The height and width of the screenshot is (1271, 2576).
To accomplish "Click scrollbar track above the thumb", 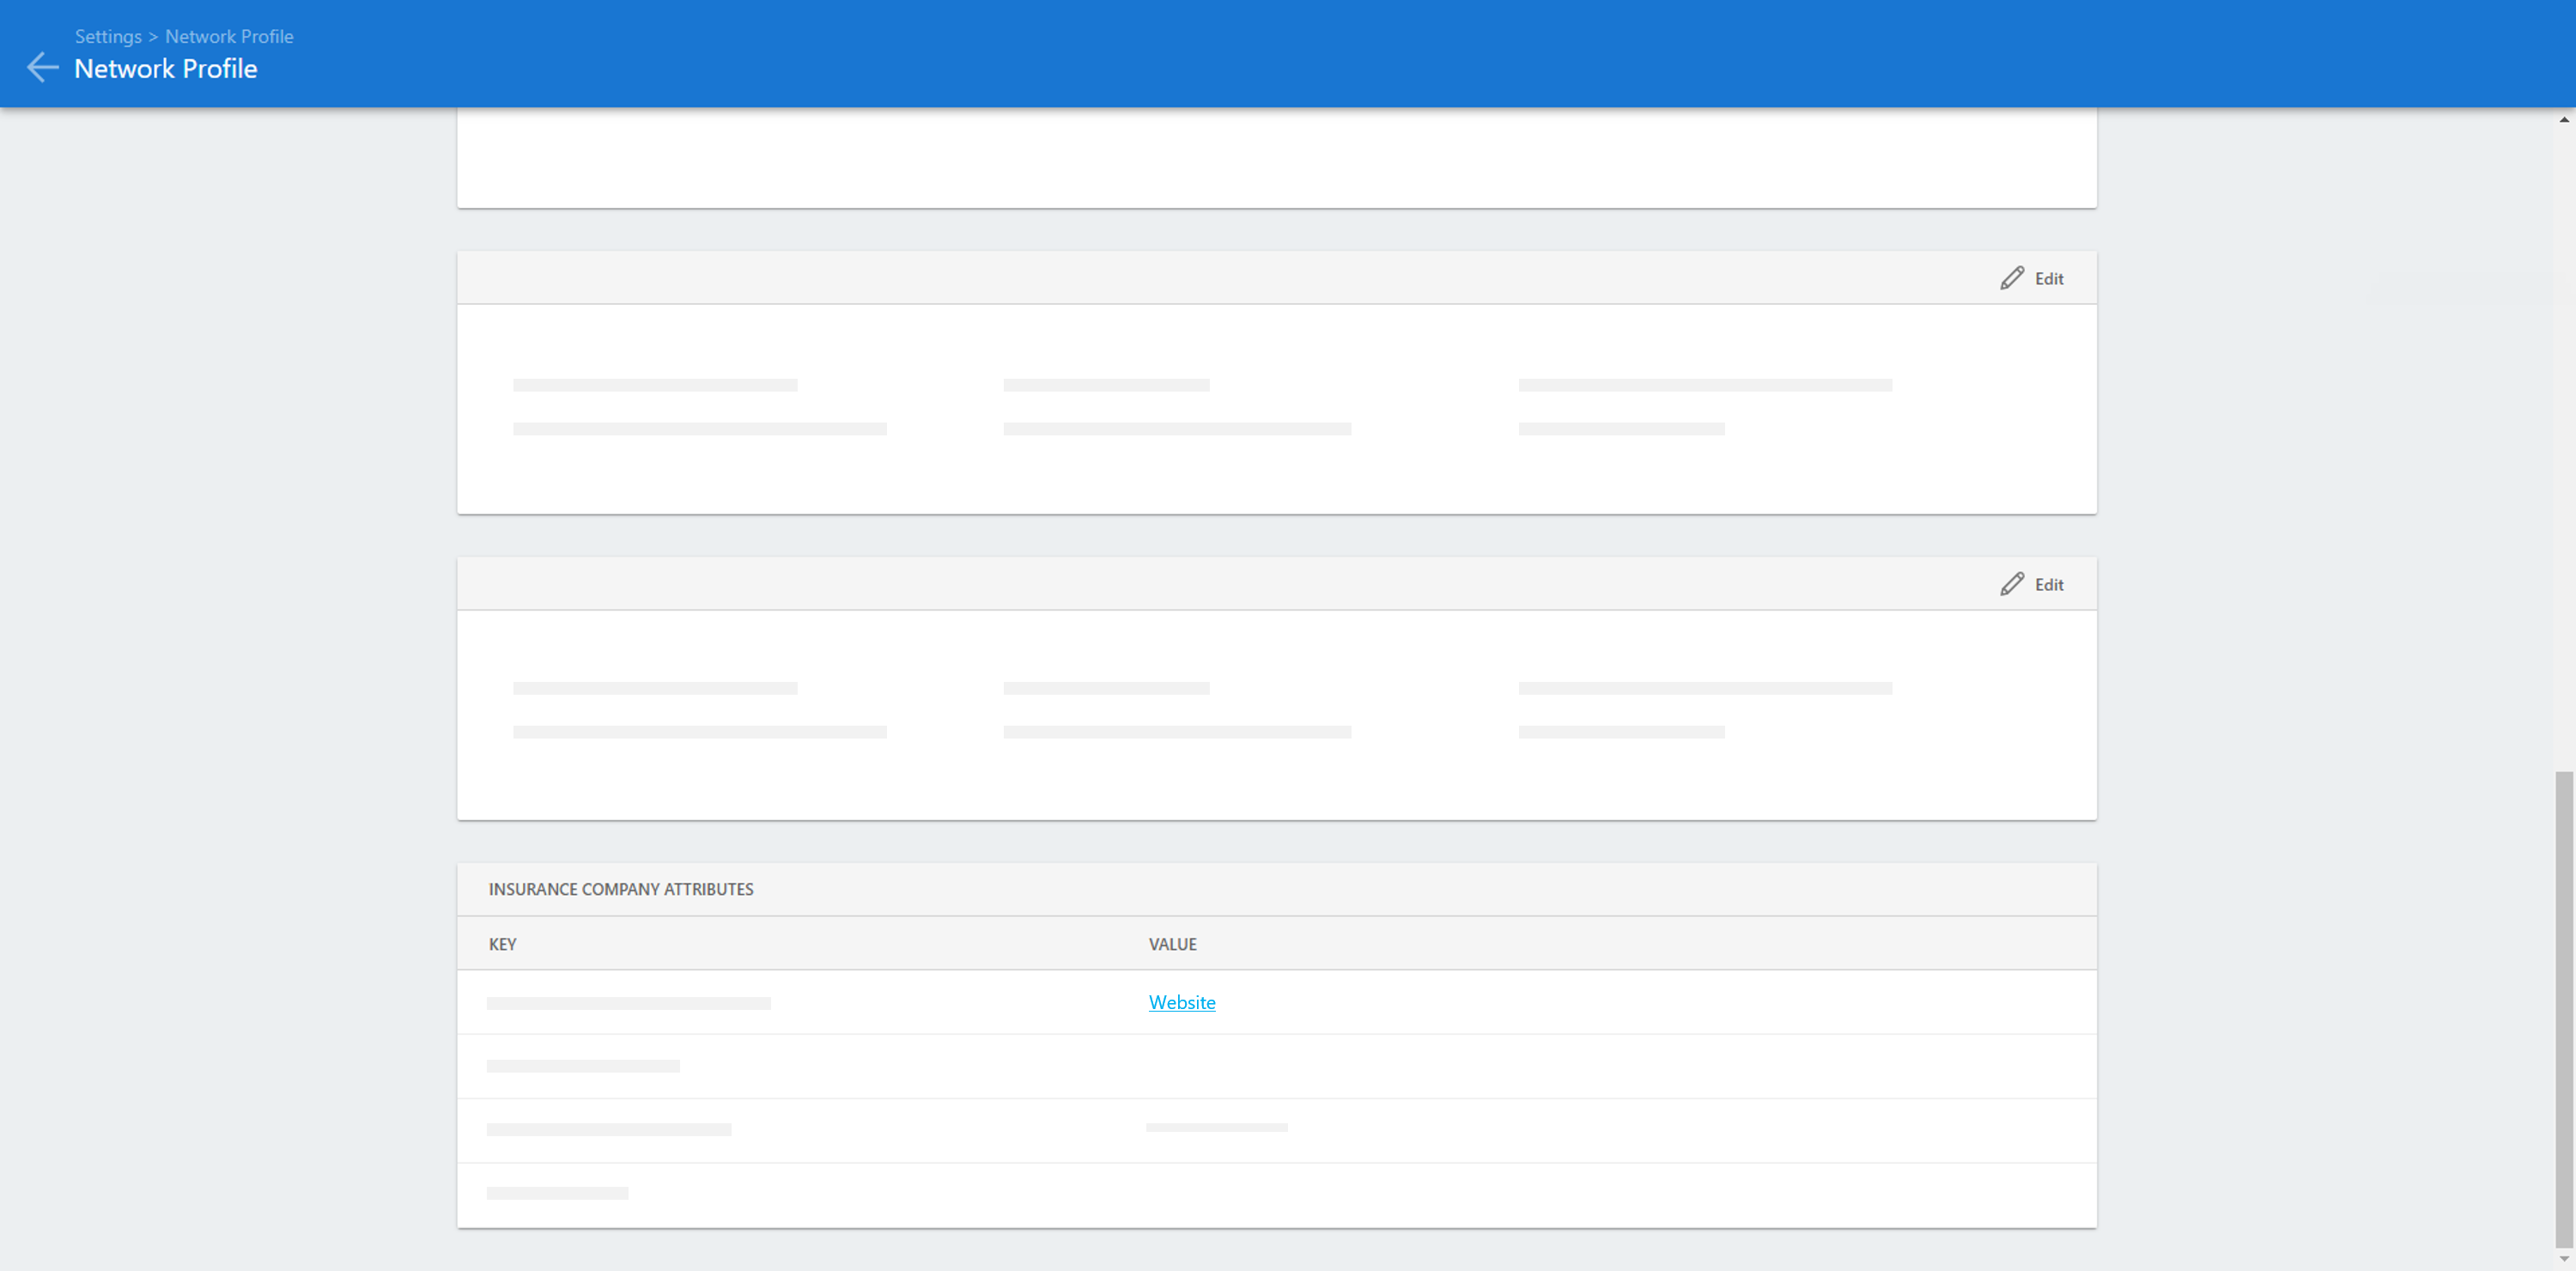I will [2564, 450].
